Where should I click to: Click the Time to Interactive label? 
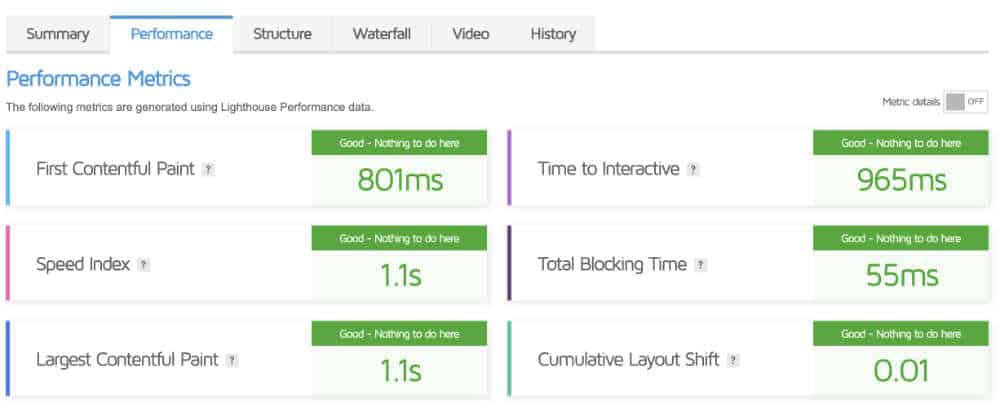pos(608,170)
